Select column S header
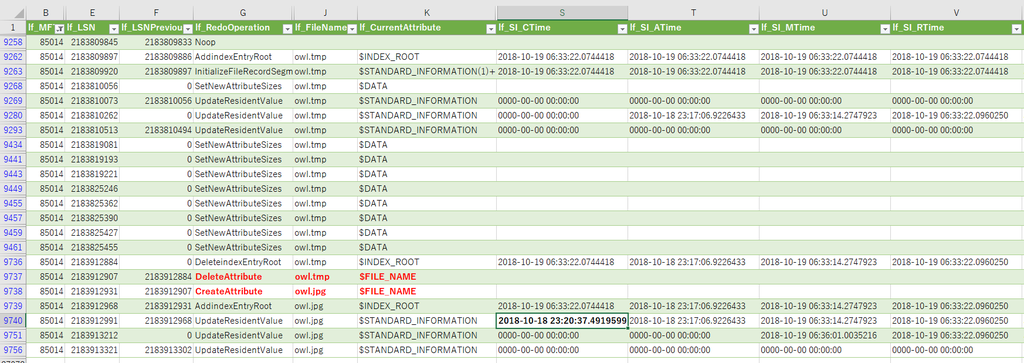Image resolution: width=1024 pixels, height=363 pixels. click(562, 12)
